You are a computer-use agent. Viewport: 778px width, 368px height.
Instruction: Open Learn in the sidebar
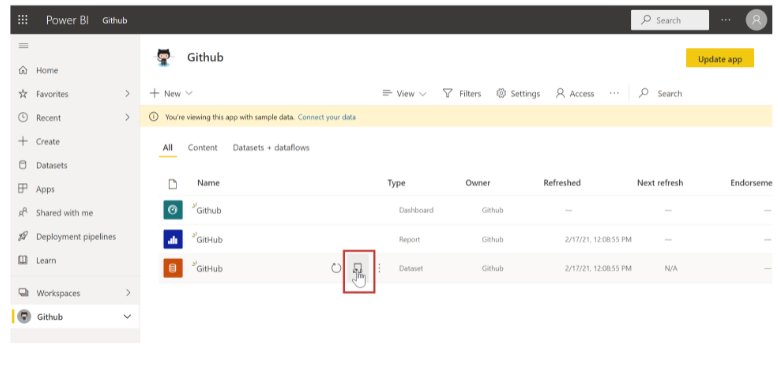point(46,260)
